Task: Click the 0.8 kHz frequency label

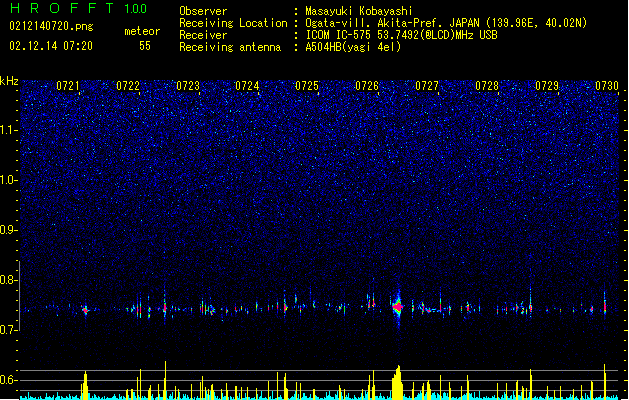Action: click(x=8, y=280)
